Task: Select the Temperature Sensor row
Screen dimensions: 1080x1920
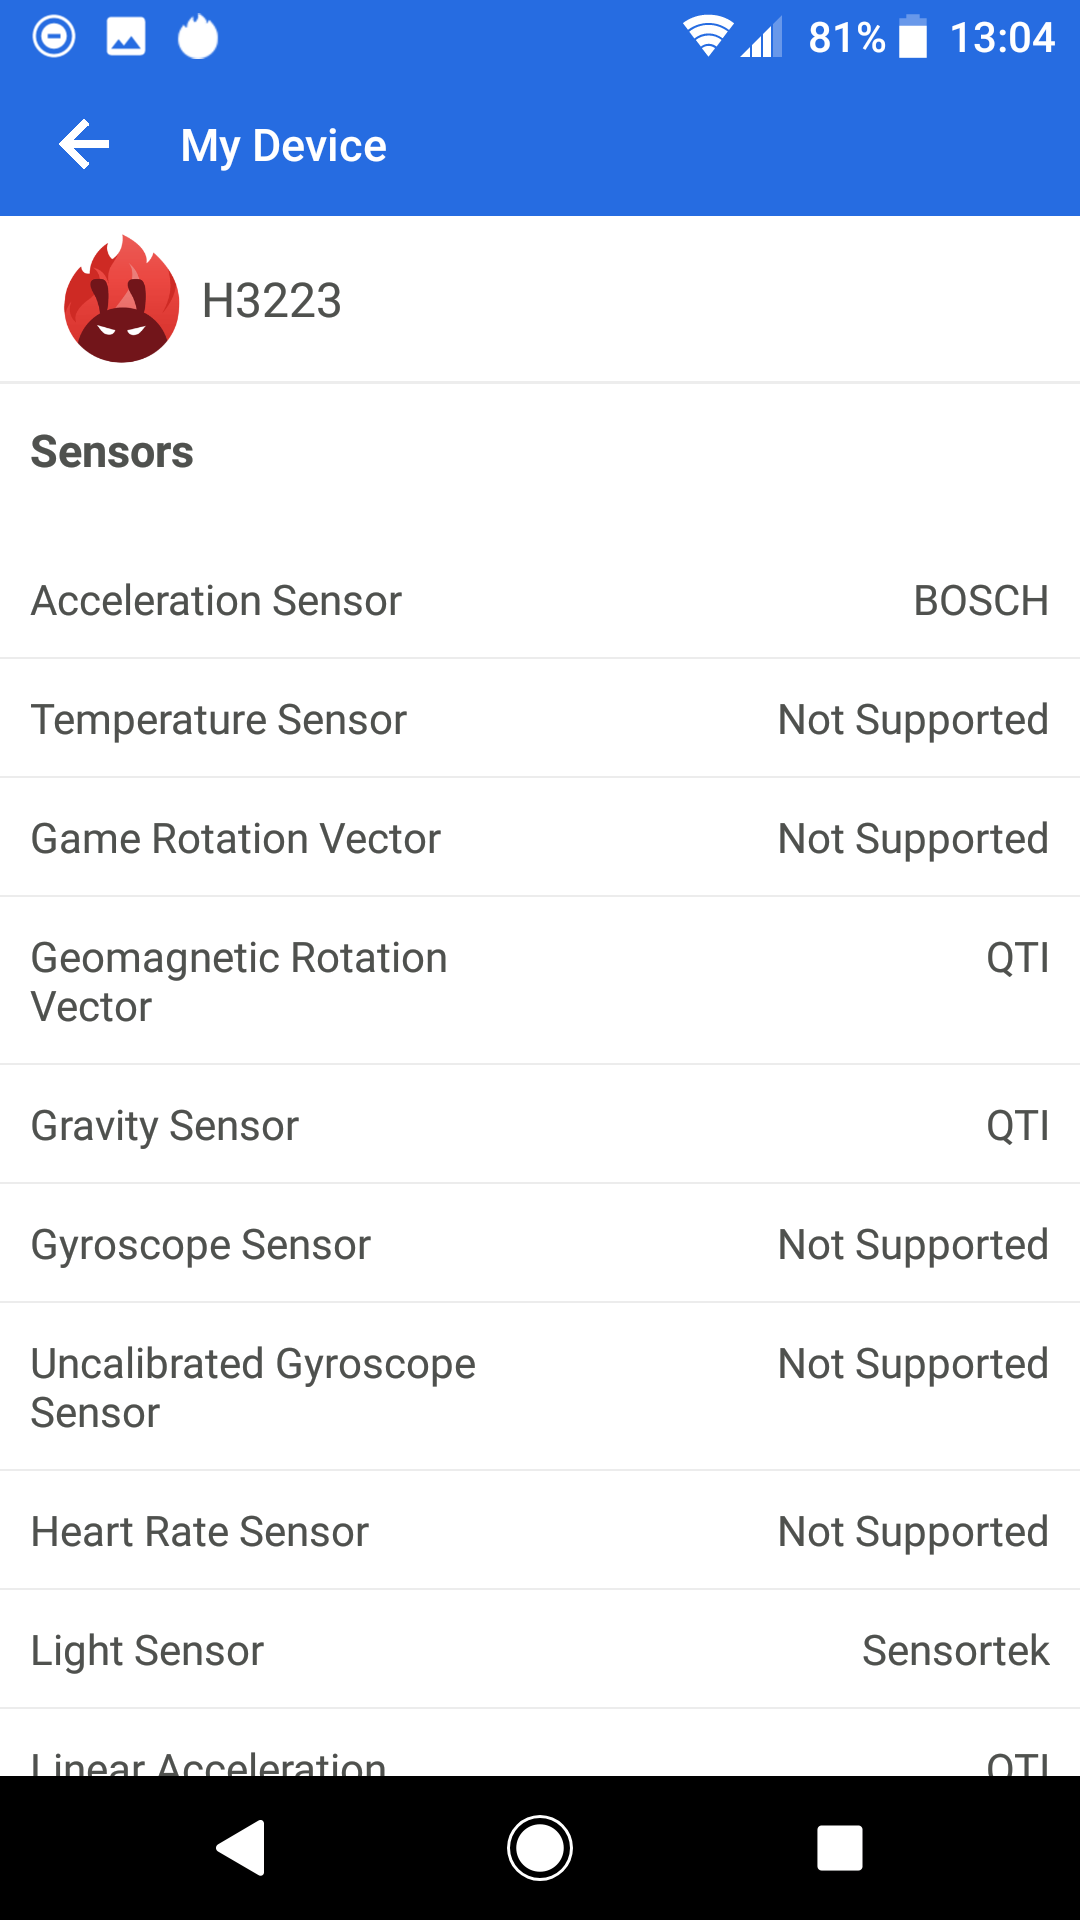Action: (x=540, y=720)
